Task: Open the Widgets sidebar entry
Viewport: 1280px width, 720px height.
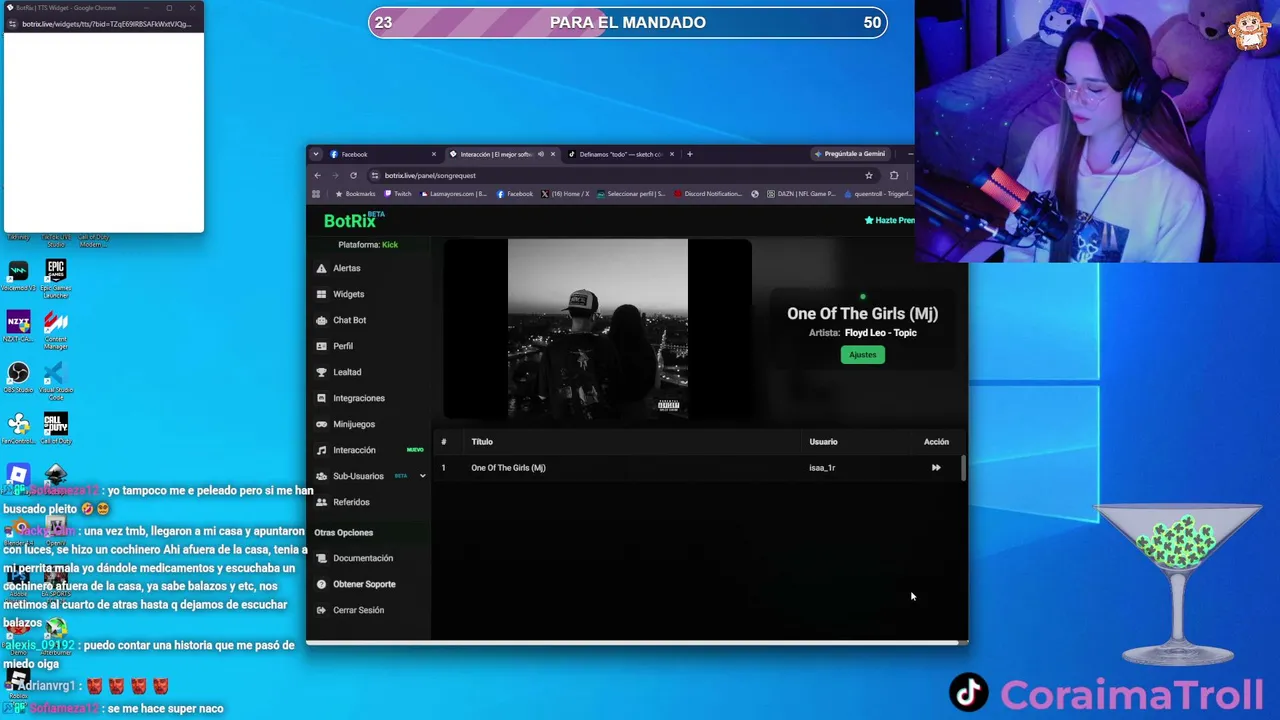Action: pyautogui.click(x=348, y=294)
